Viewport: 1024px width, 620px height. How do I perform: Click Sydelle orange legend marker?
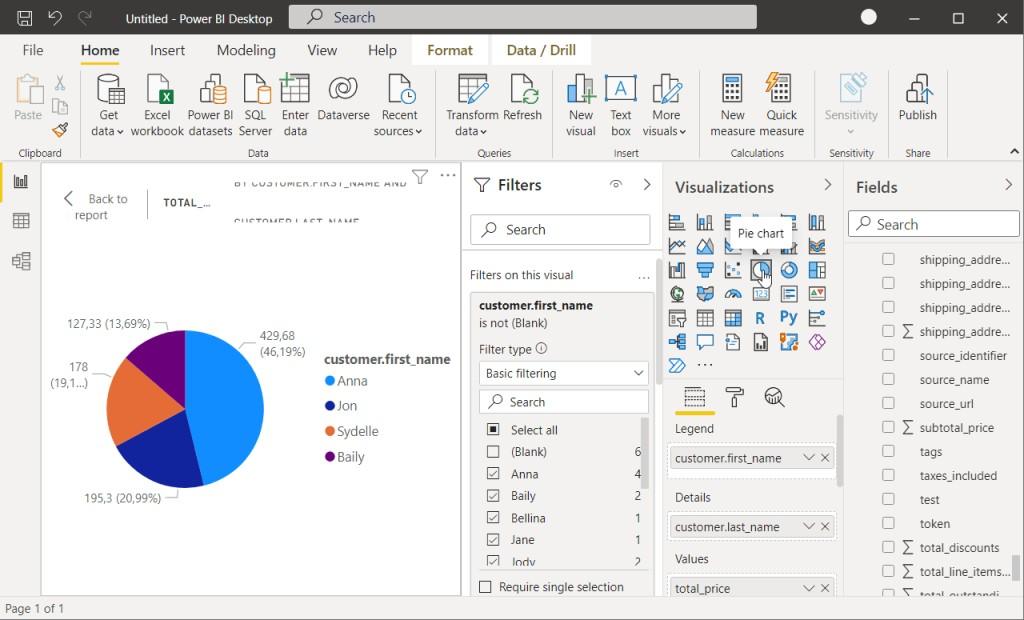pos(330,431)
